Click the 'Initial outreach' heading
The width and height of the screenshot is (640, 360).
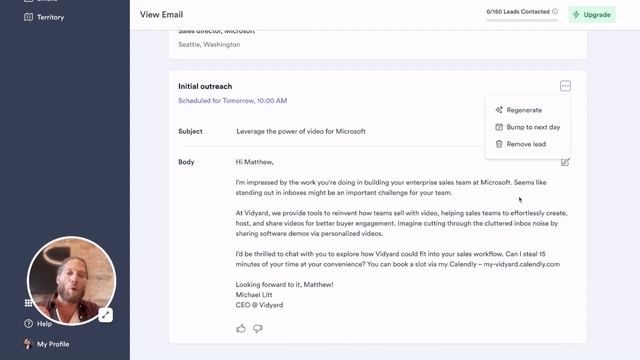tap(205, 86)
